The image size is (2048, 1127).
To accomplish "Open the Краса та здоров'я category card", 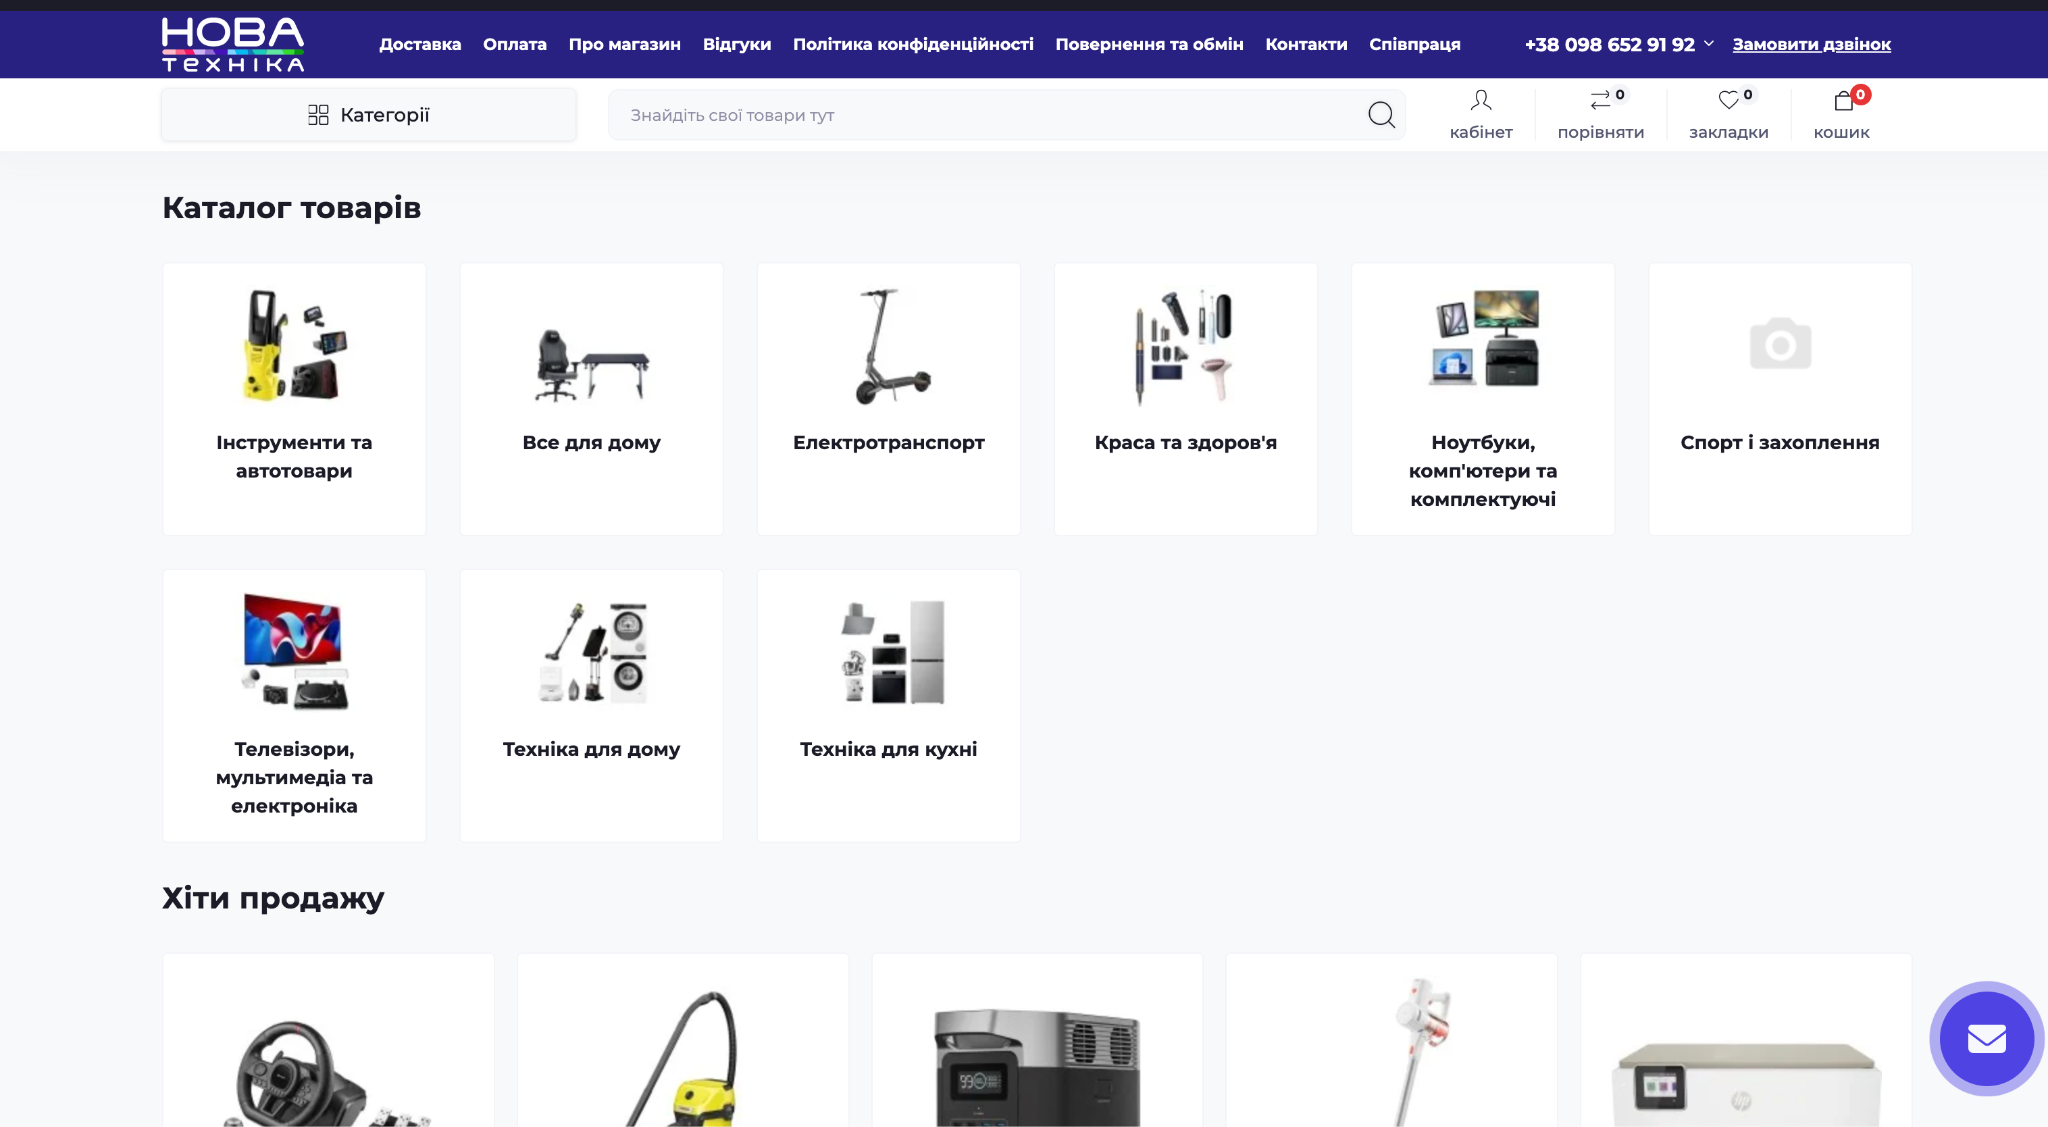I will coord(1185,398).
